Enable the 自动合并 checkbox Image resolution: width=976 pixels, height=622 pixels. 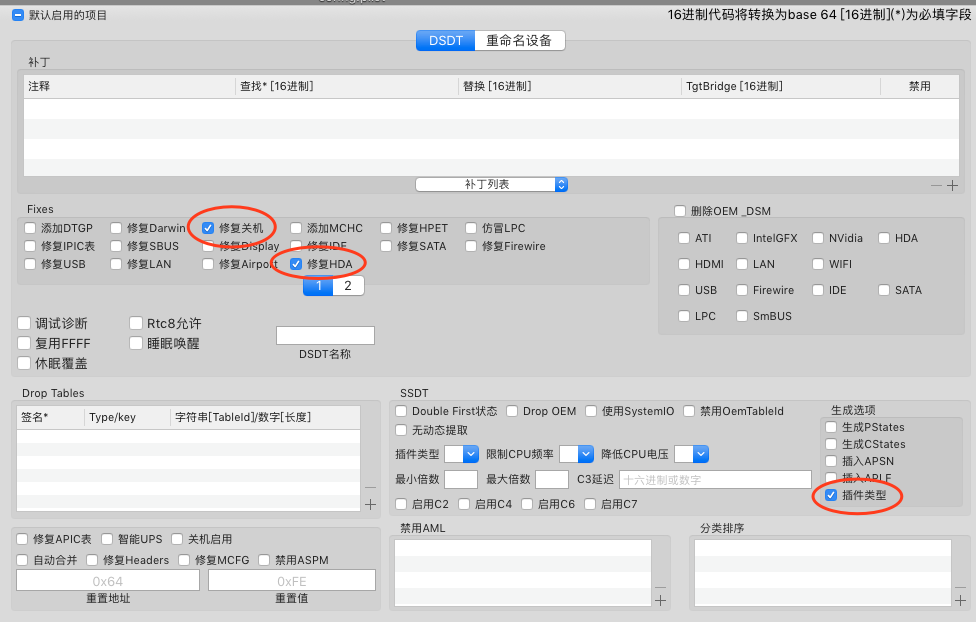pos(22,560)
